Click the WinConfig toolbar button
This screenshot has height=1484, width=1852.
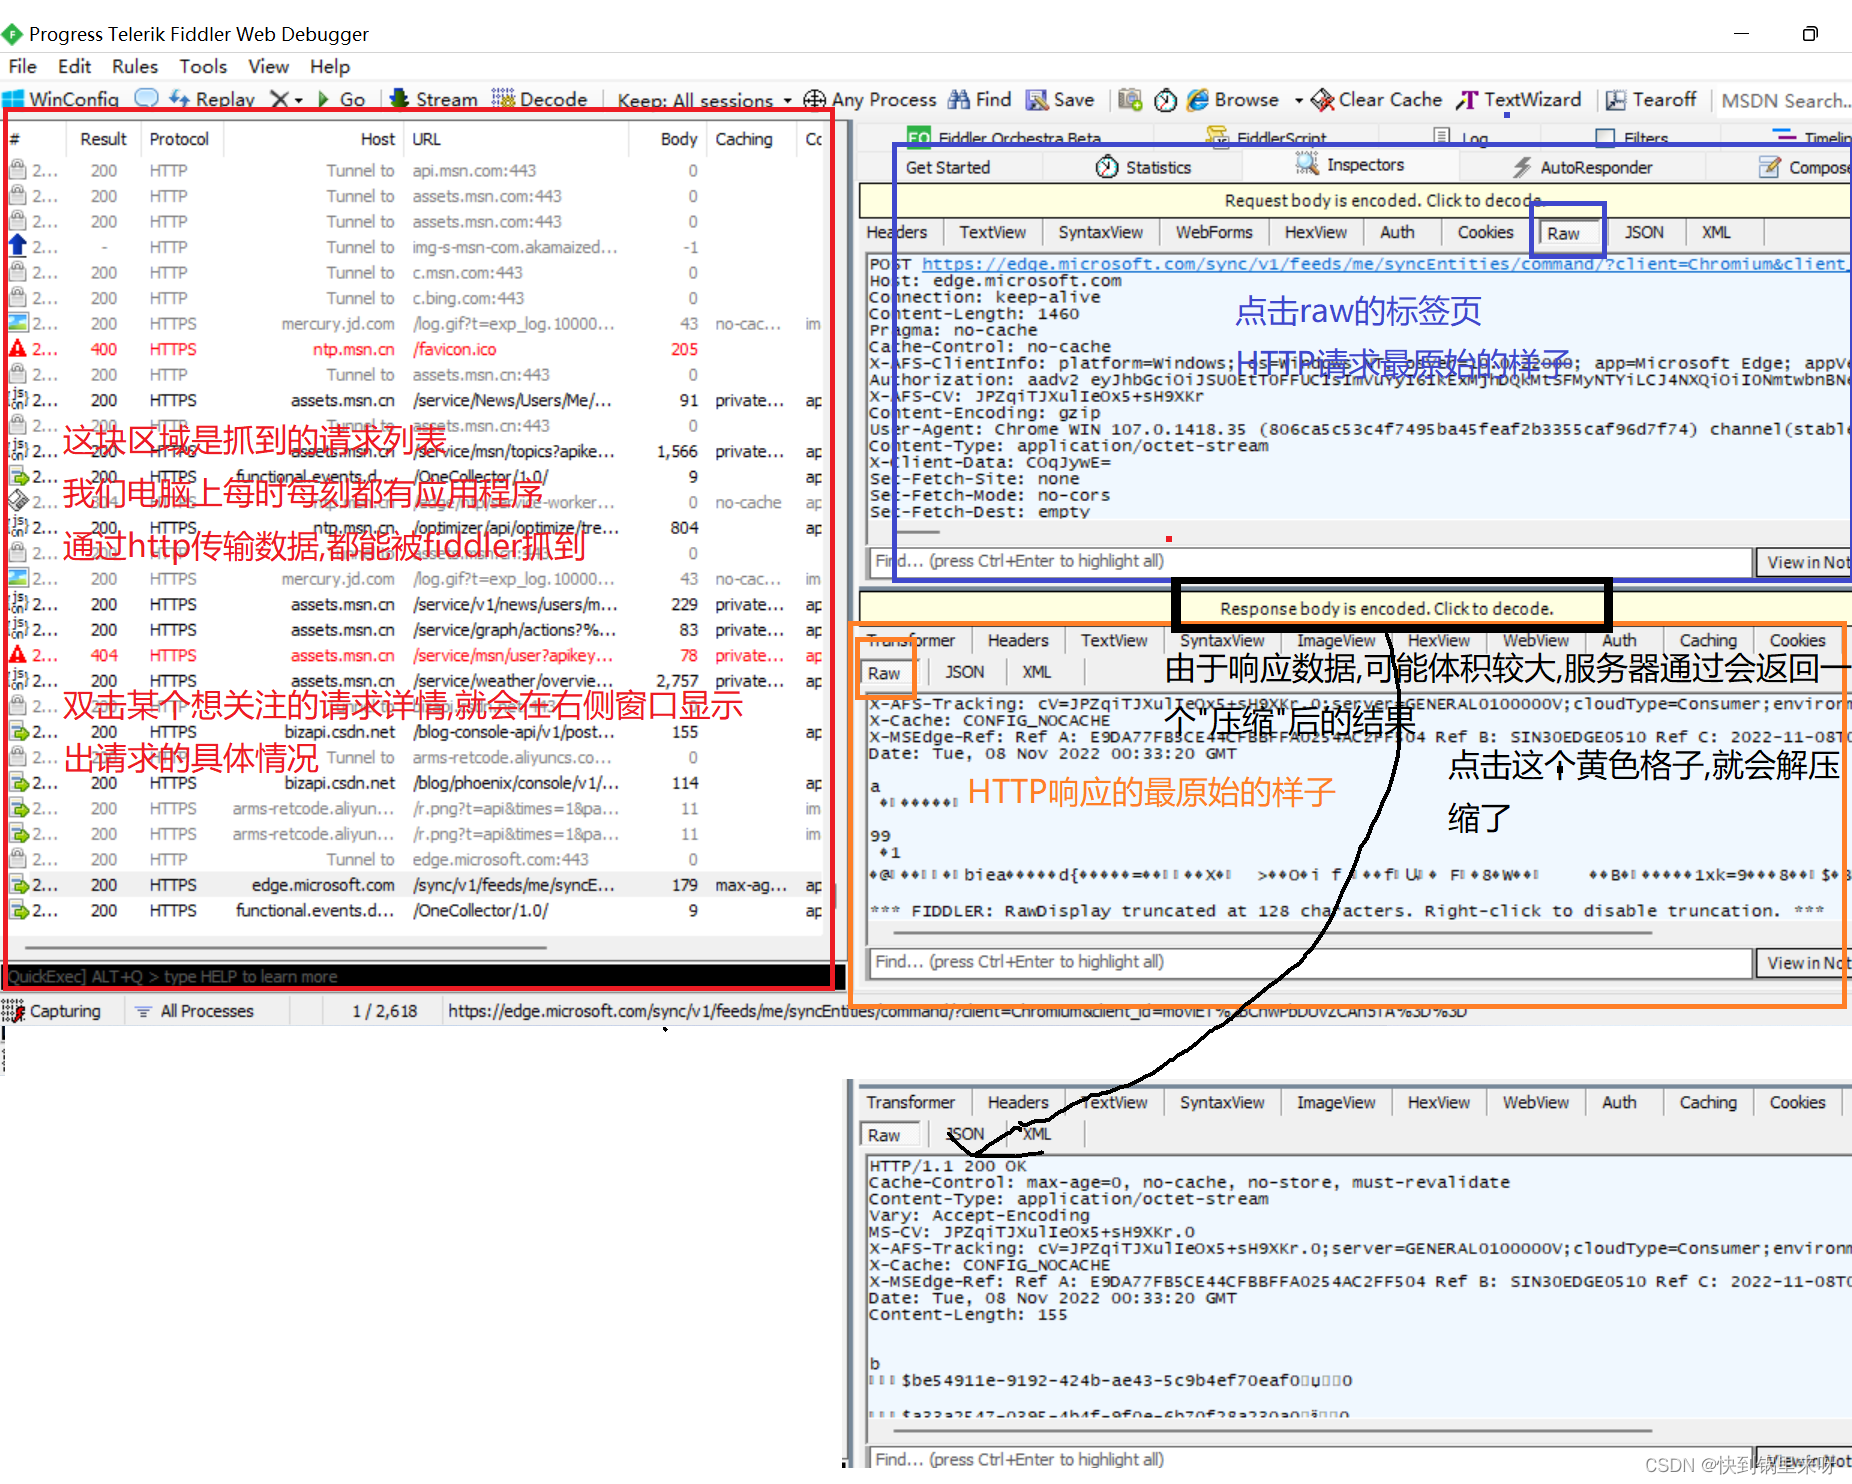[x=62, y=99]
